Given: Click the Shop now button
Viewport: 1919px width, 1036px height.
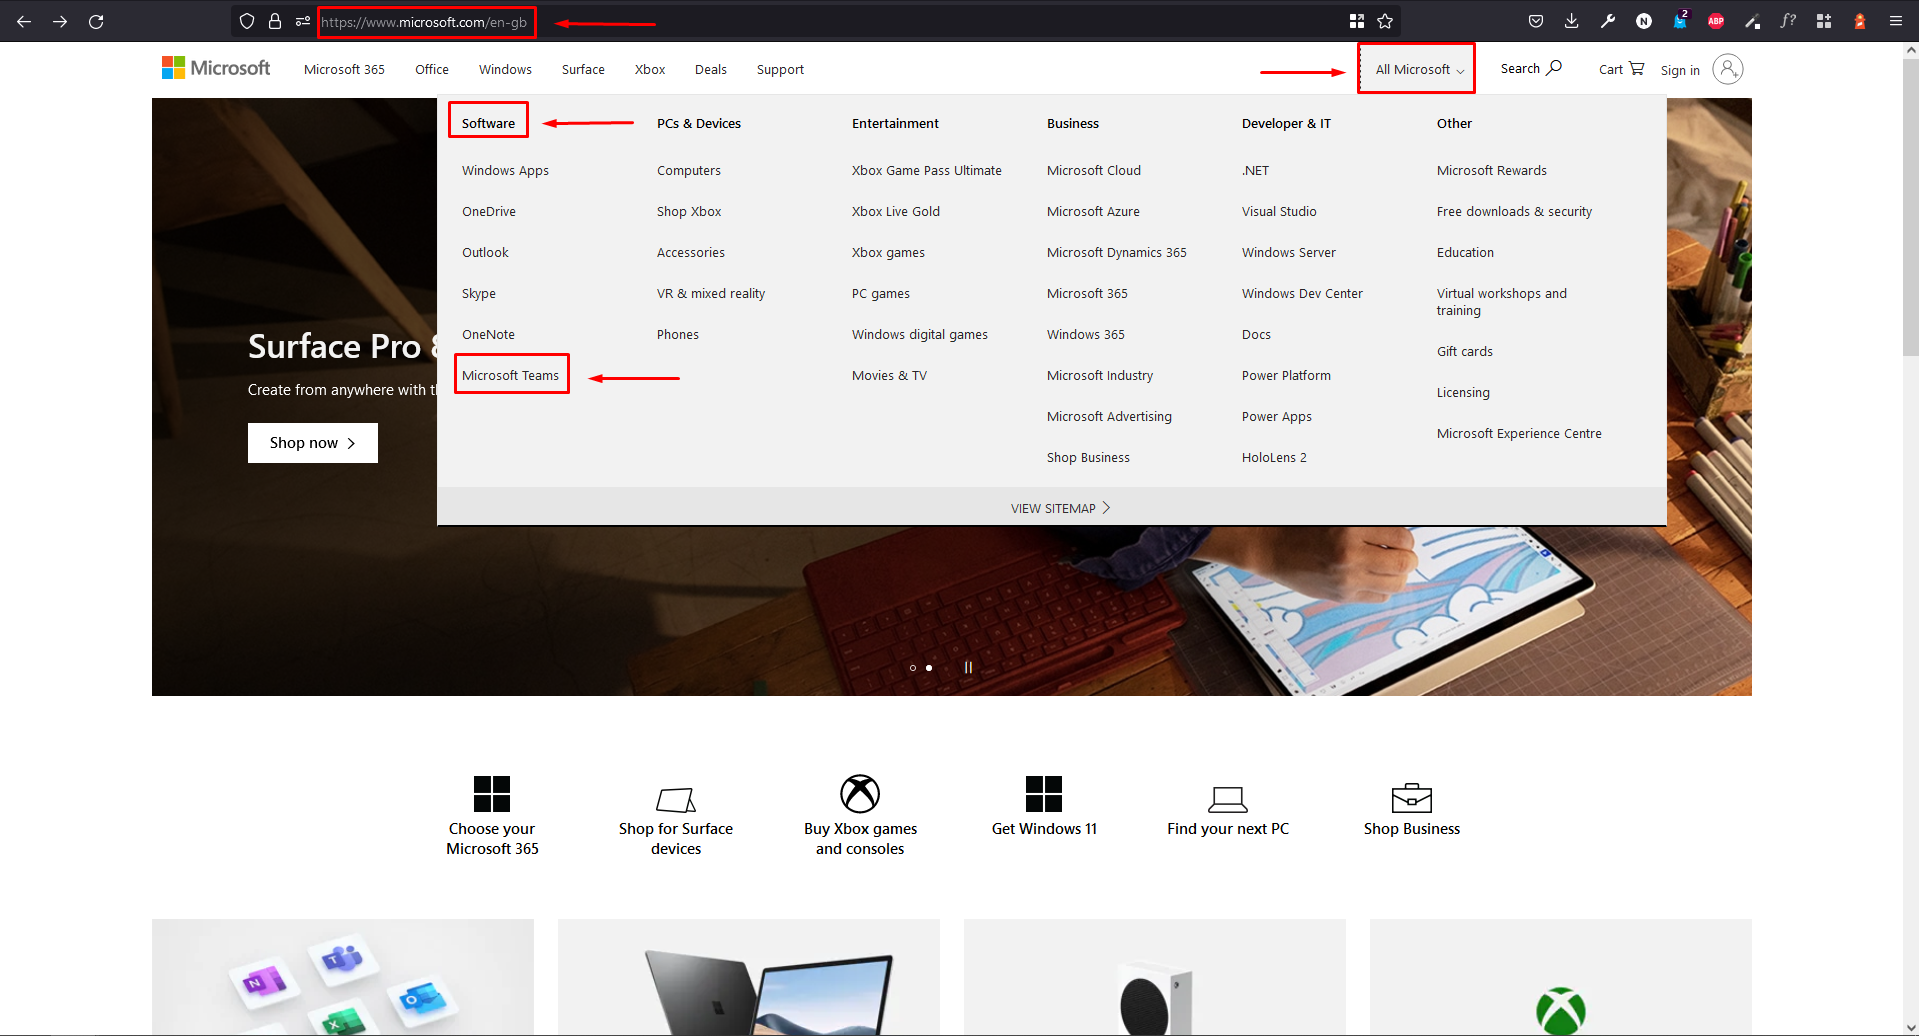Looking at the screenshot, I should point(313,443).
